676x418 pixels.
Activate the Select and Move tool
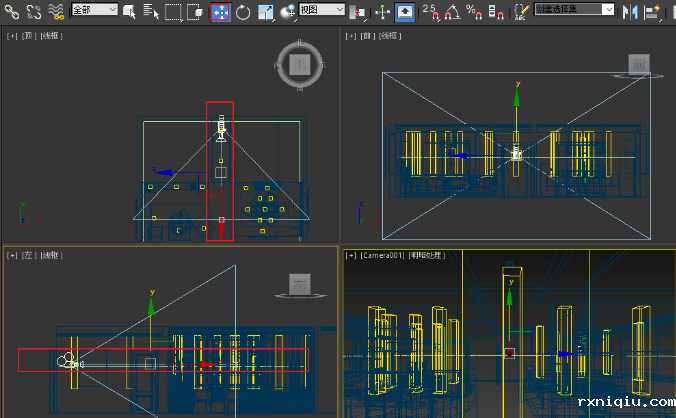[x=220, y=12]
